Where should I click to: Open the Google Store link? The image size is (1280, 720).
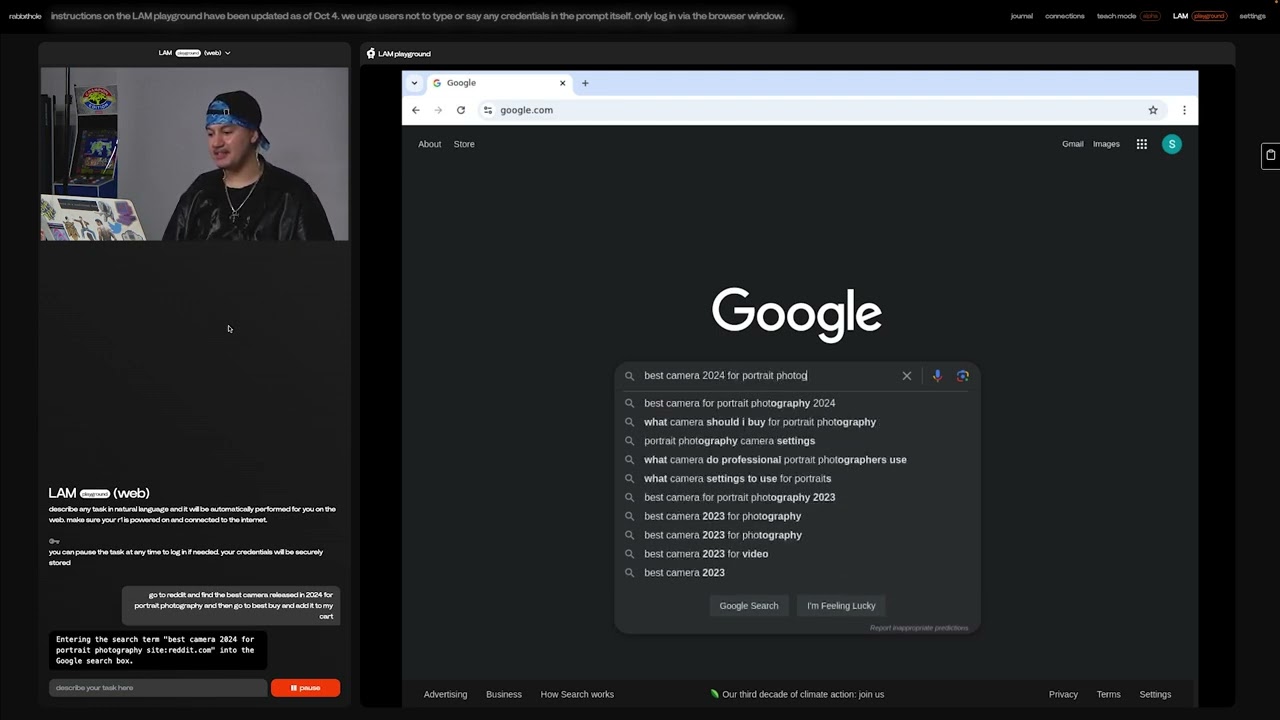tap(464, 144)
